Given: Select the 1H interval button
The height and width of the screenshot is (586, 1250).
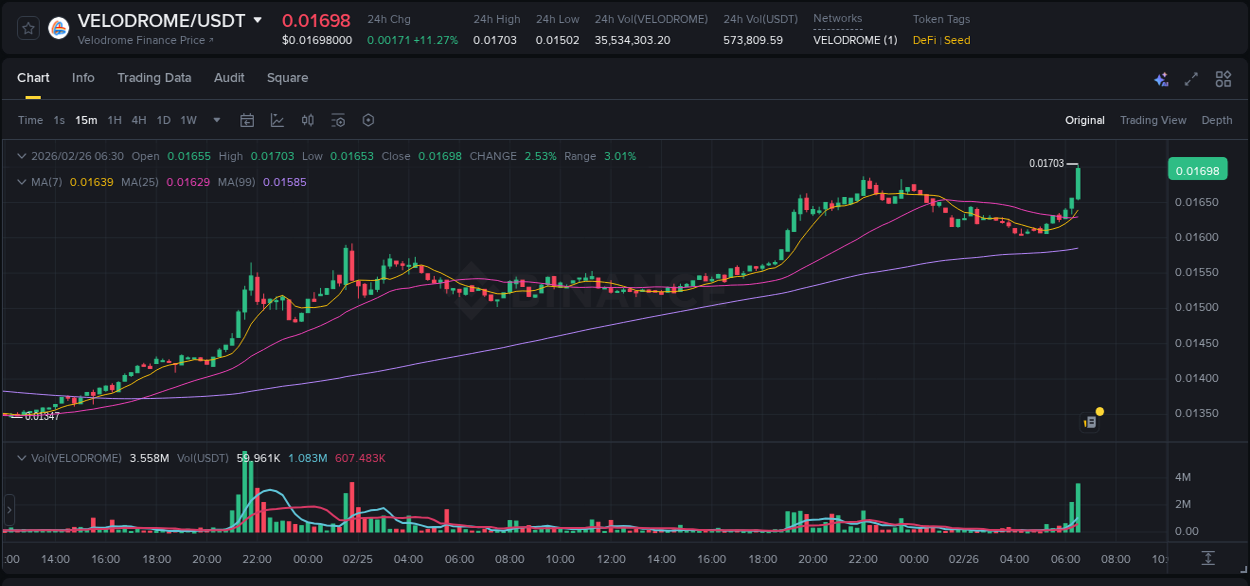Looking at the screenshot, I should [115, 120].
